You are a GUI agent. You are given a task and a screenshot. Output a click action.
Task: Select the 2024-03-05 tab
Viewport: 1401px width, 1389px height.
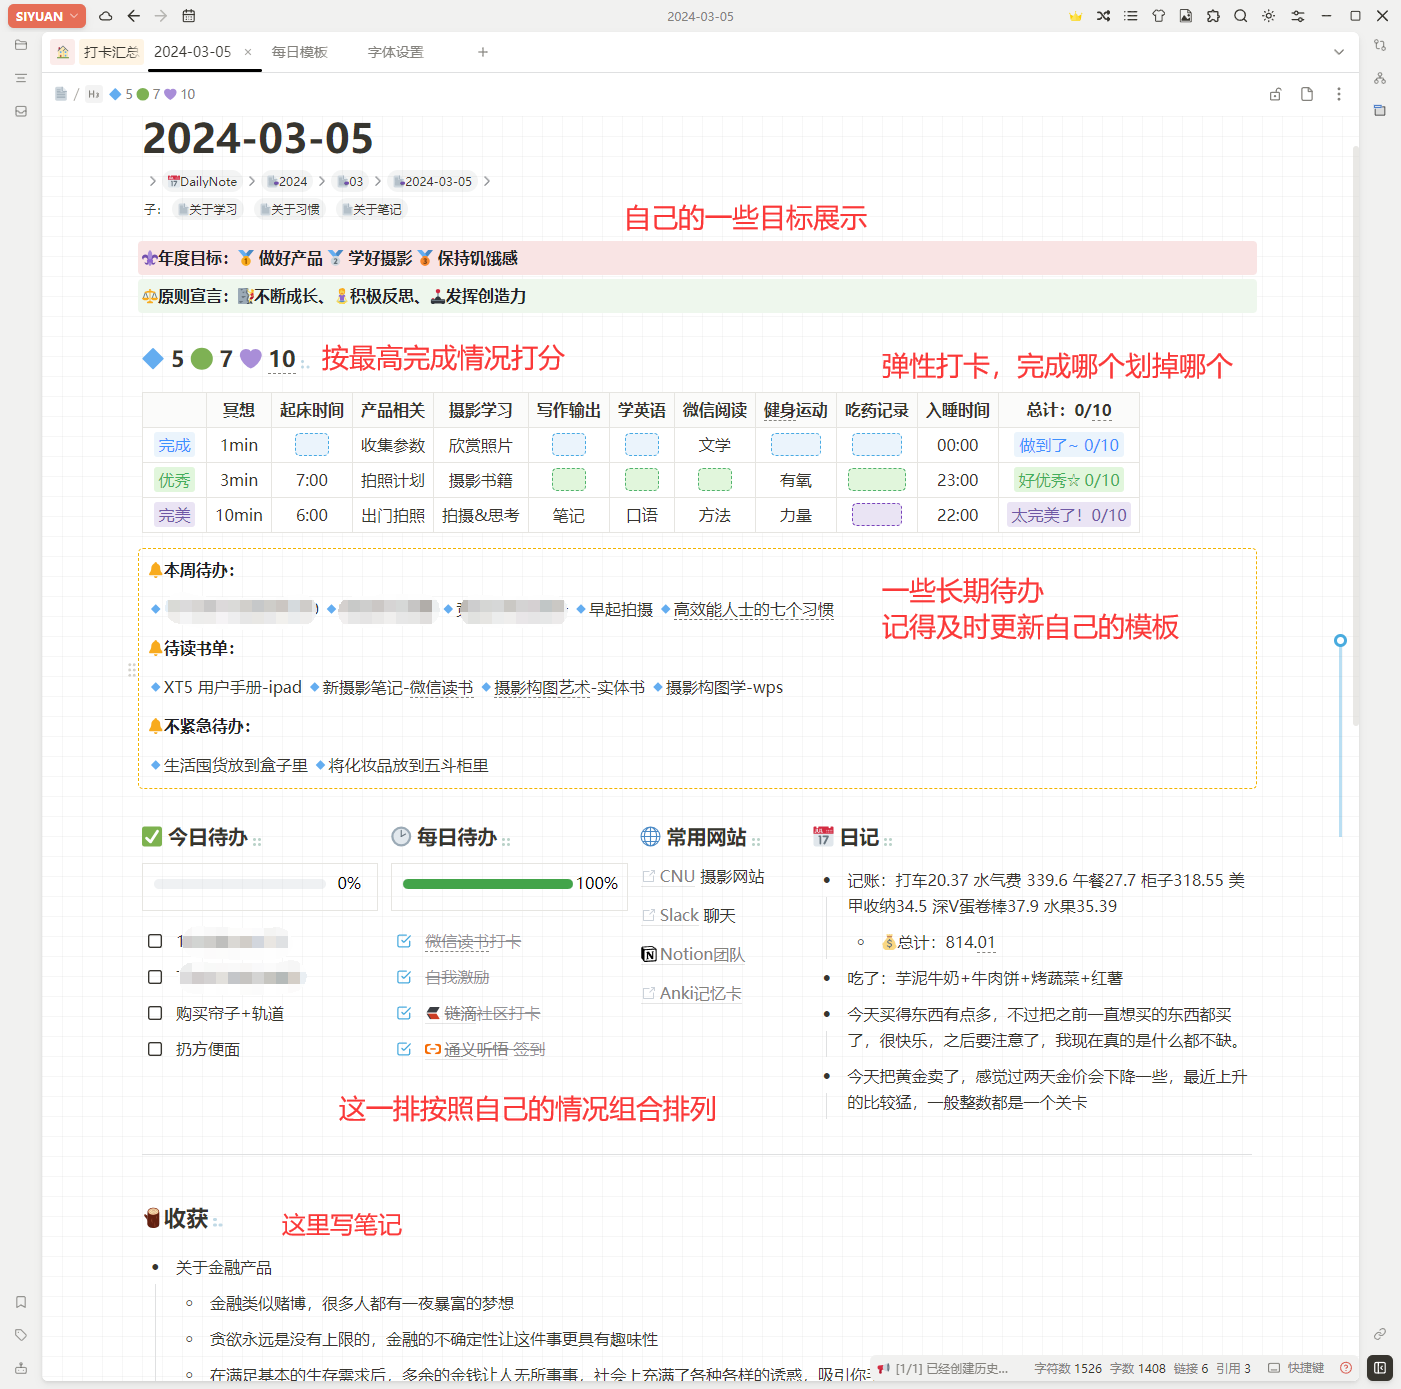(192, 52)
